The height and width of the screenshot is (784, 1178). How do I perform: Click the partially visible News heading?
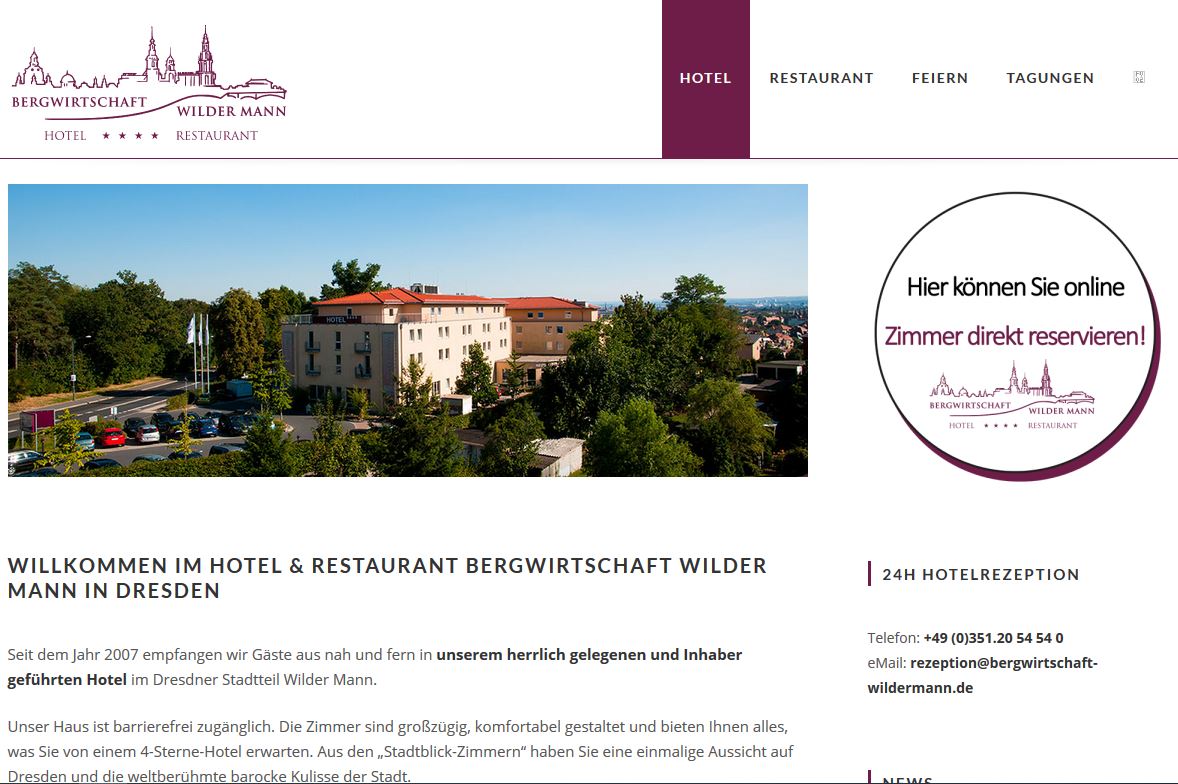tap(908, 779)
